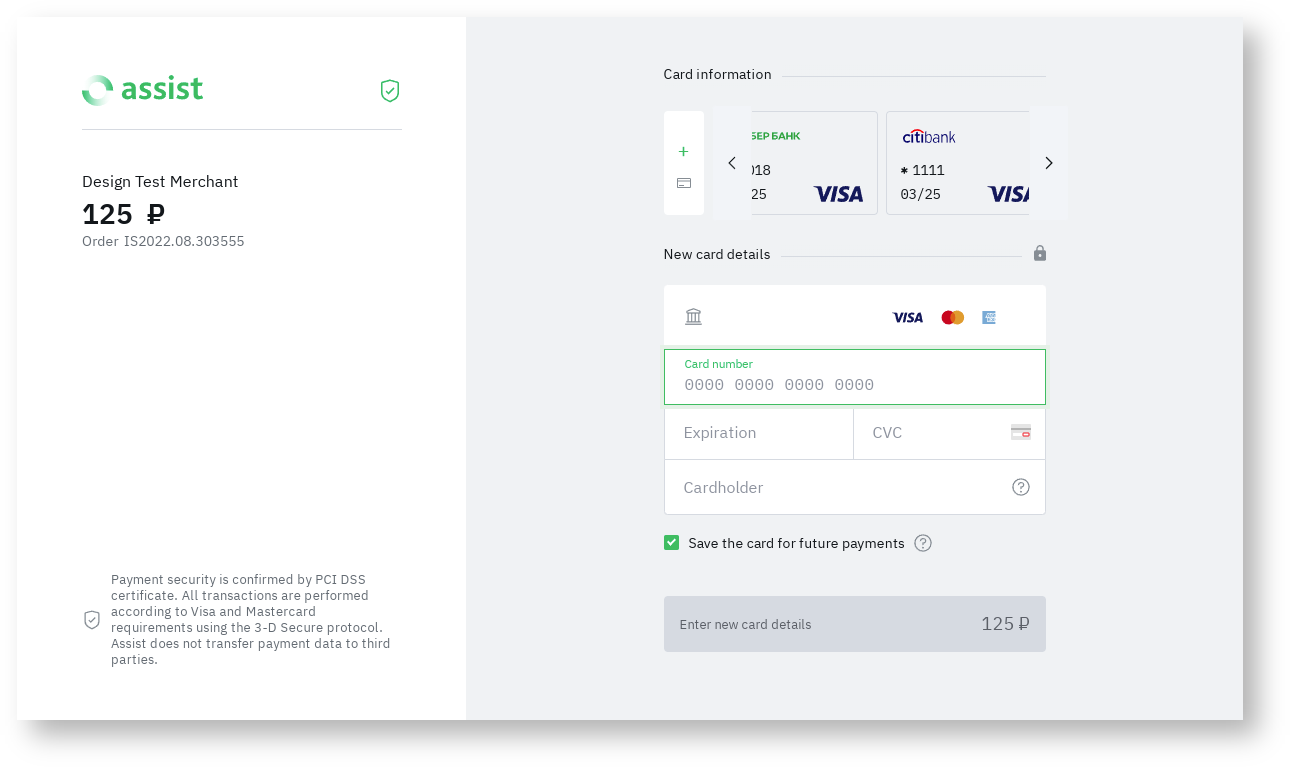Click the padlock icon near New card details
This screenshot has width=1291, height=768.
1040,254
